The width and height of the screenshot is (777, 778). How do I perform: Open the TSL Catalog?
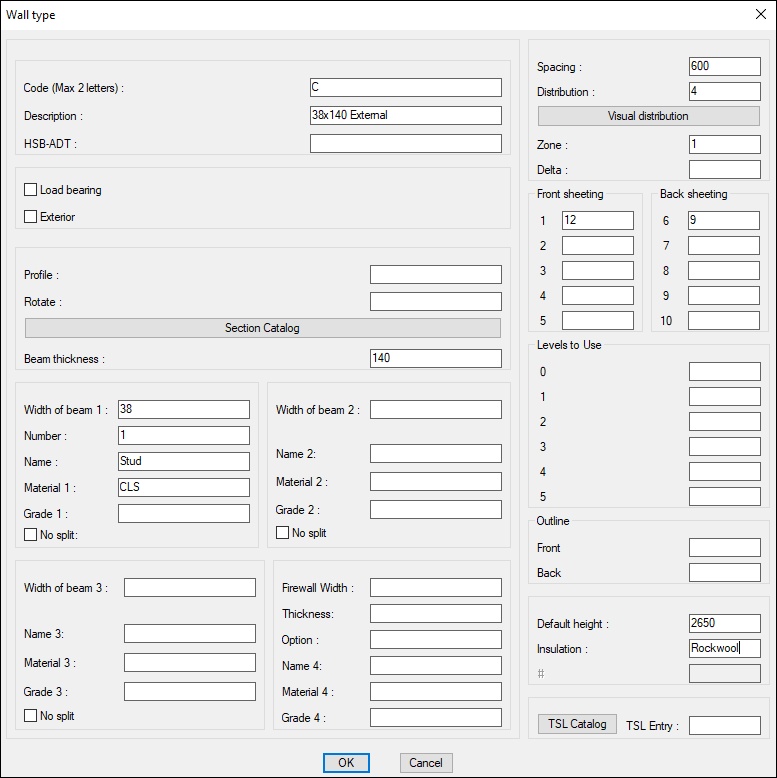click(577, 724)
